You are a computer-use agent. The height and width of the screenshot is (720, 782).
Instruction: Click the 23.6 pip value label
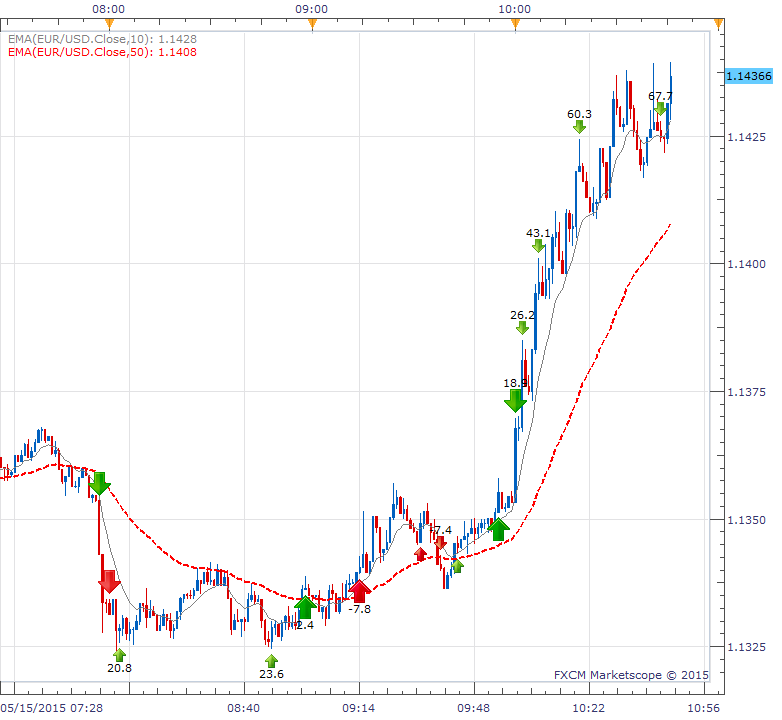271,674
